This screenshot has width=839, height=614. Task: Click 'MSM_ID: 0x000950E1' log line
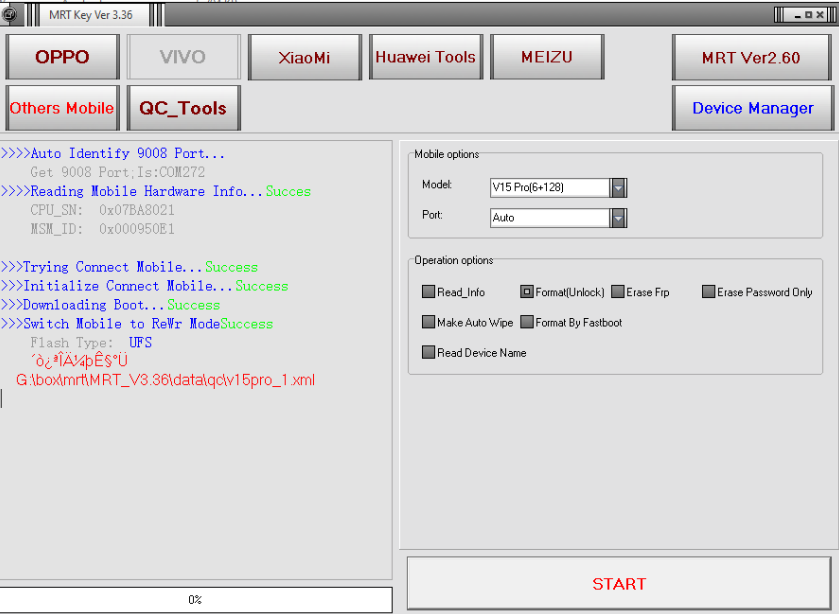point(102,229)
